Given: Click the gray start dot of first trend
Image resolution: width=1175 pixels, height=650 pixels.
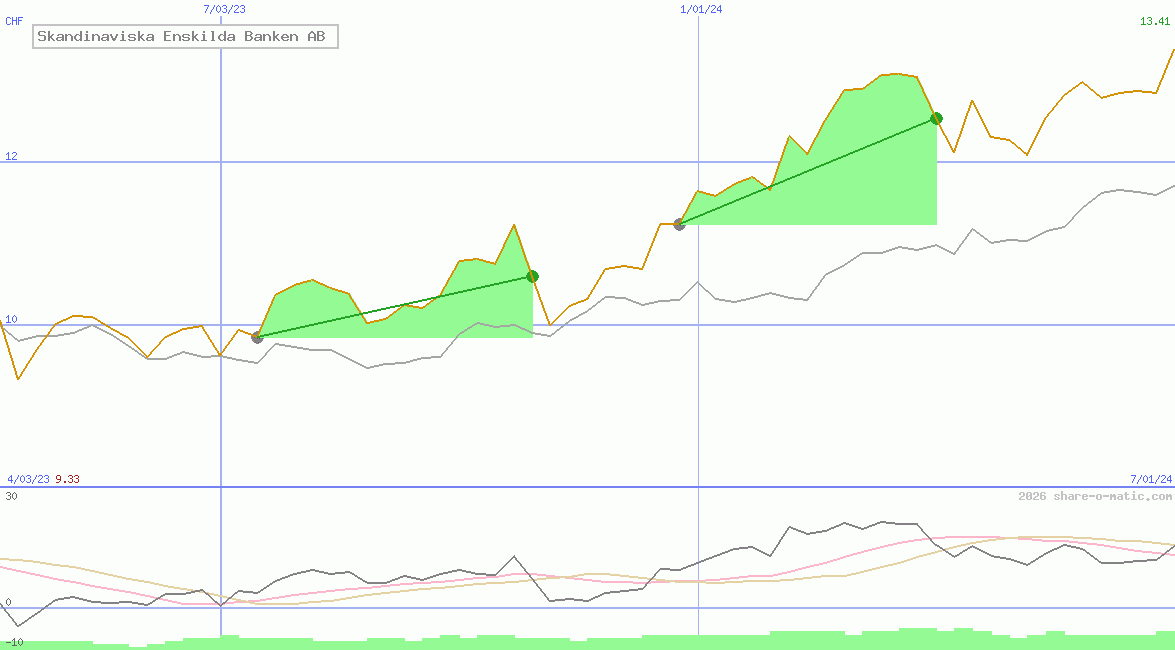Looking at the screenshot, I should 257,337.
